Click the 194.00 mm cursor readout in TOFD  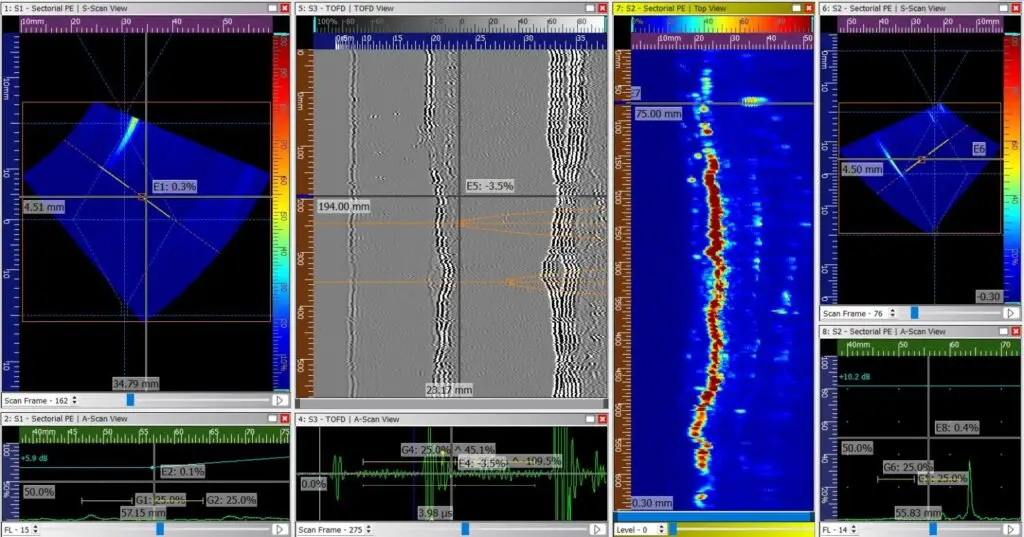coord(344,206)
